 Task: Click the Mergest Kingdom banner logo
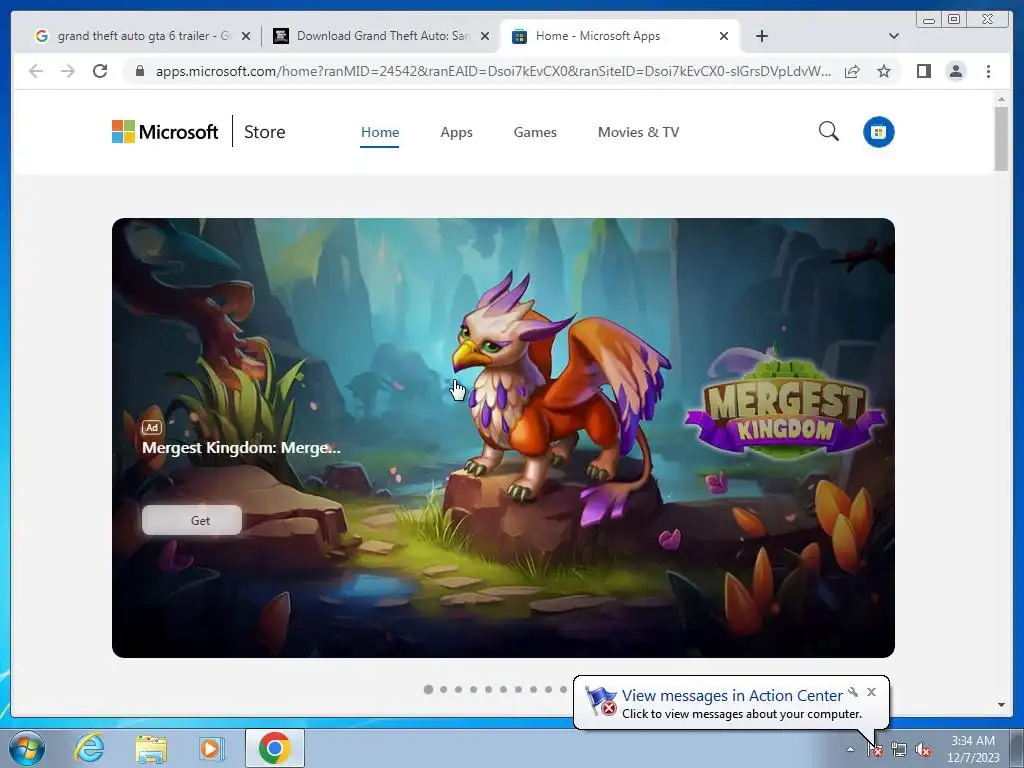pyautogui.click(x=785, y=404)
